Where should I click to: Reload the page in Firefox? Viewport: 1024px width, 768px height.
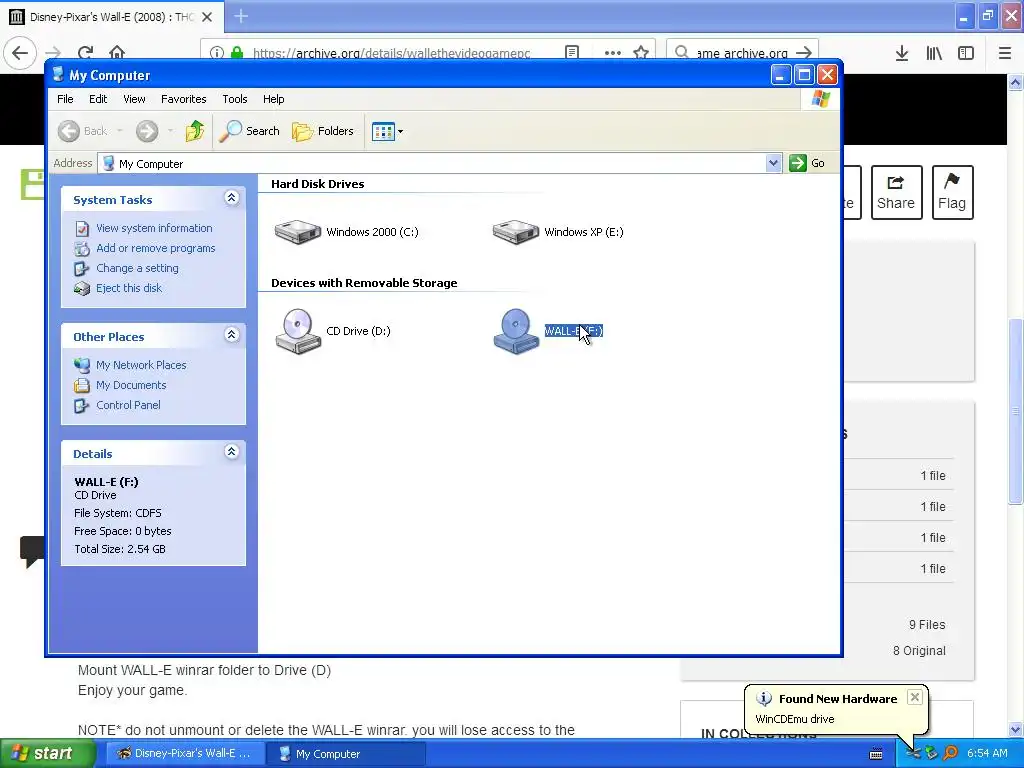(x=86, y=52)
